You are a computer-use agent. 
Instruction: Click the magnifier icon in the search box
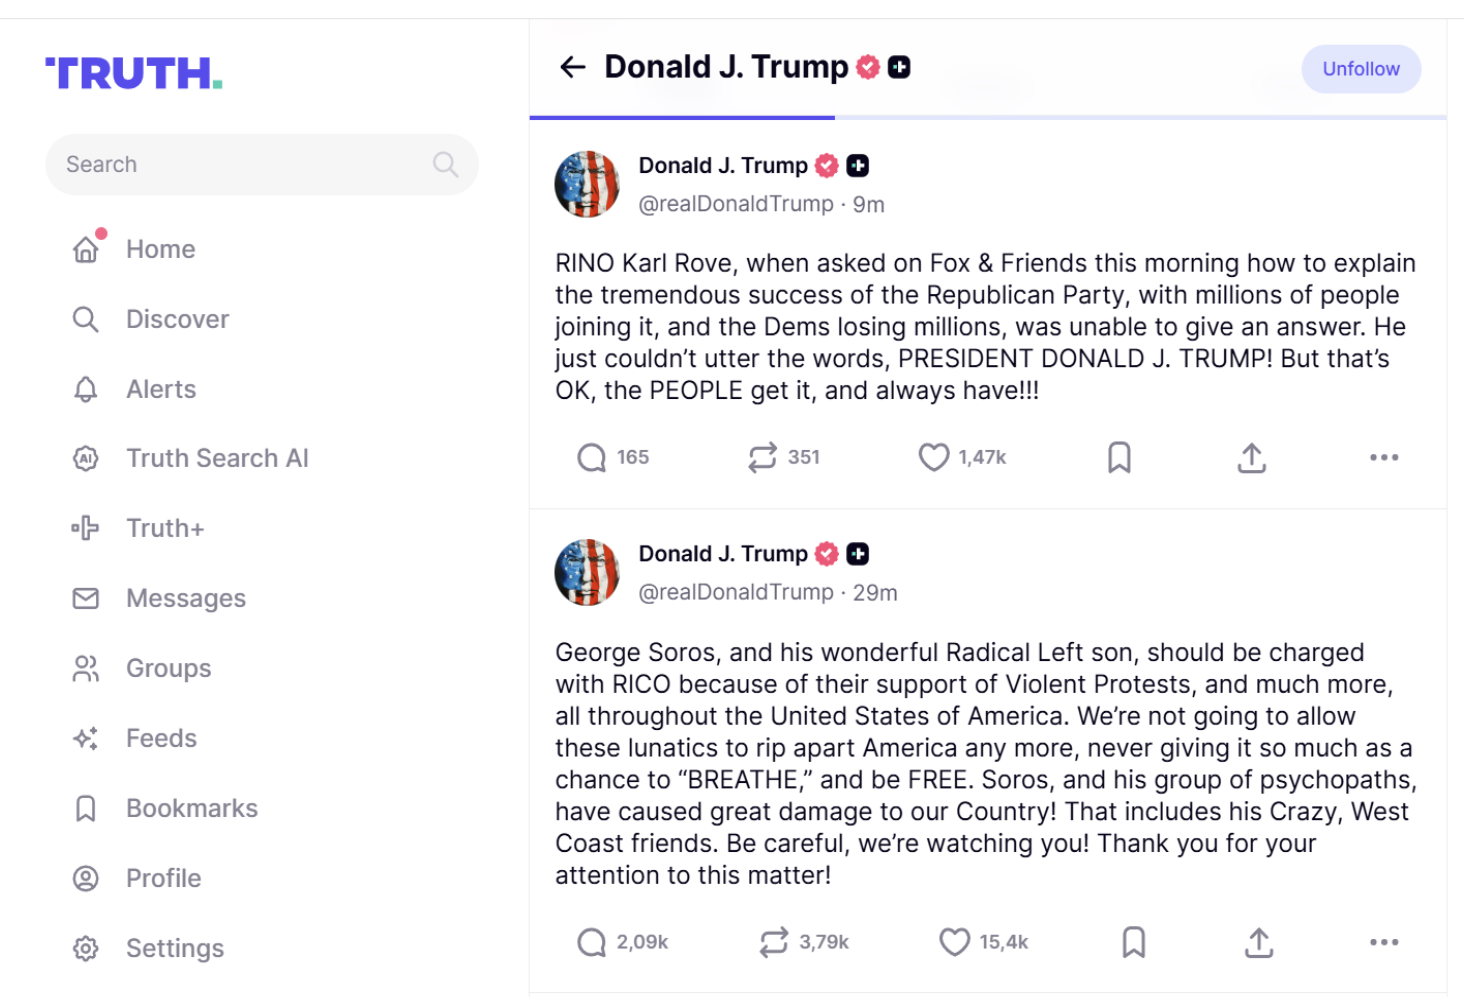(445, 164)
